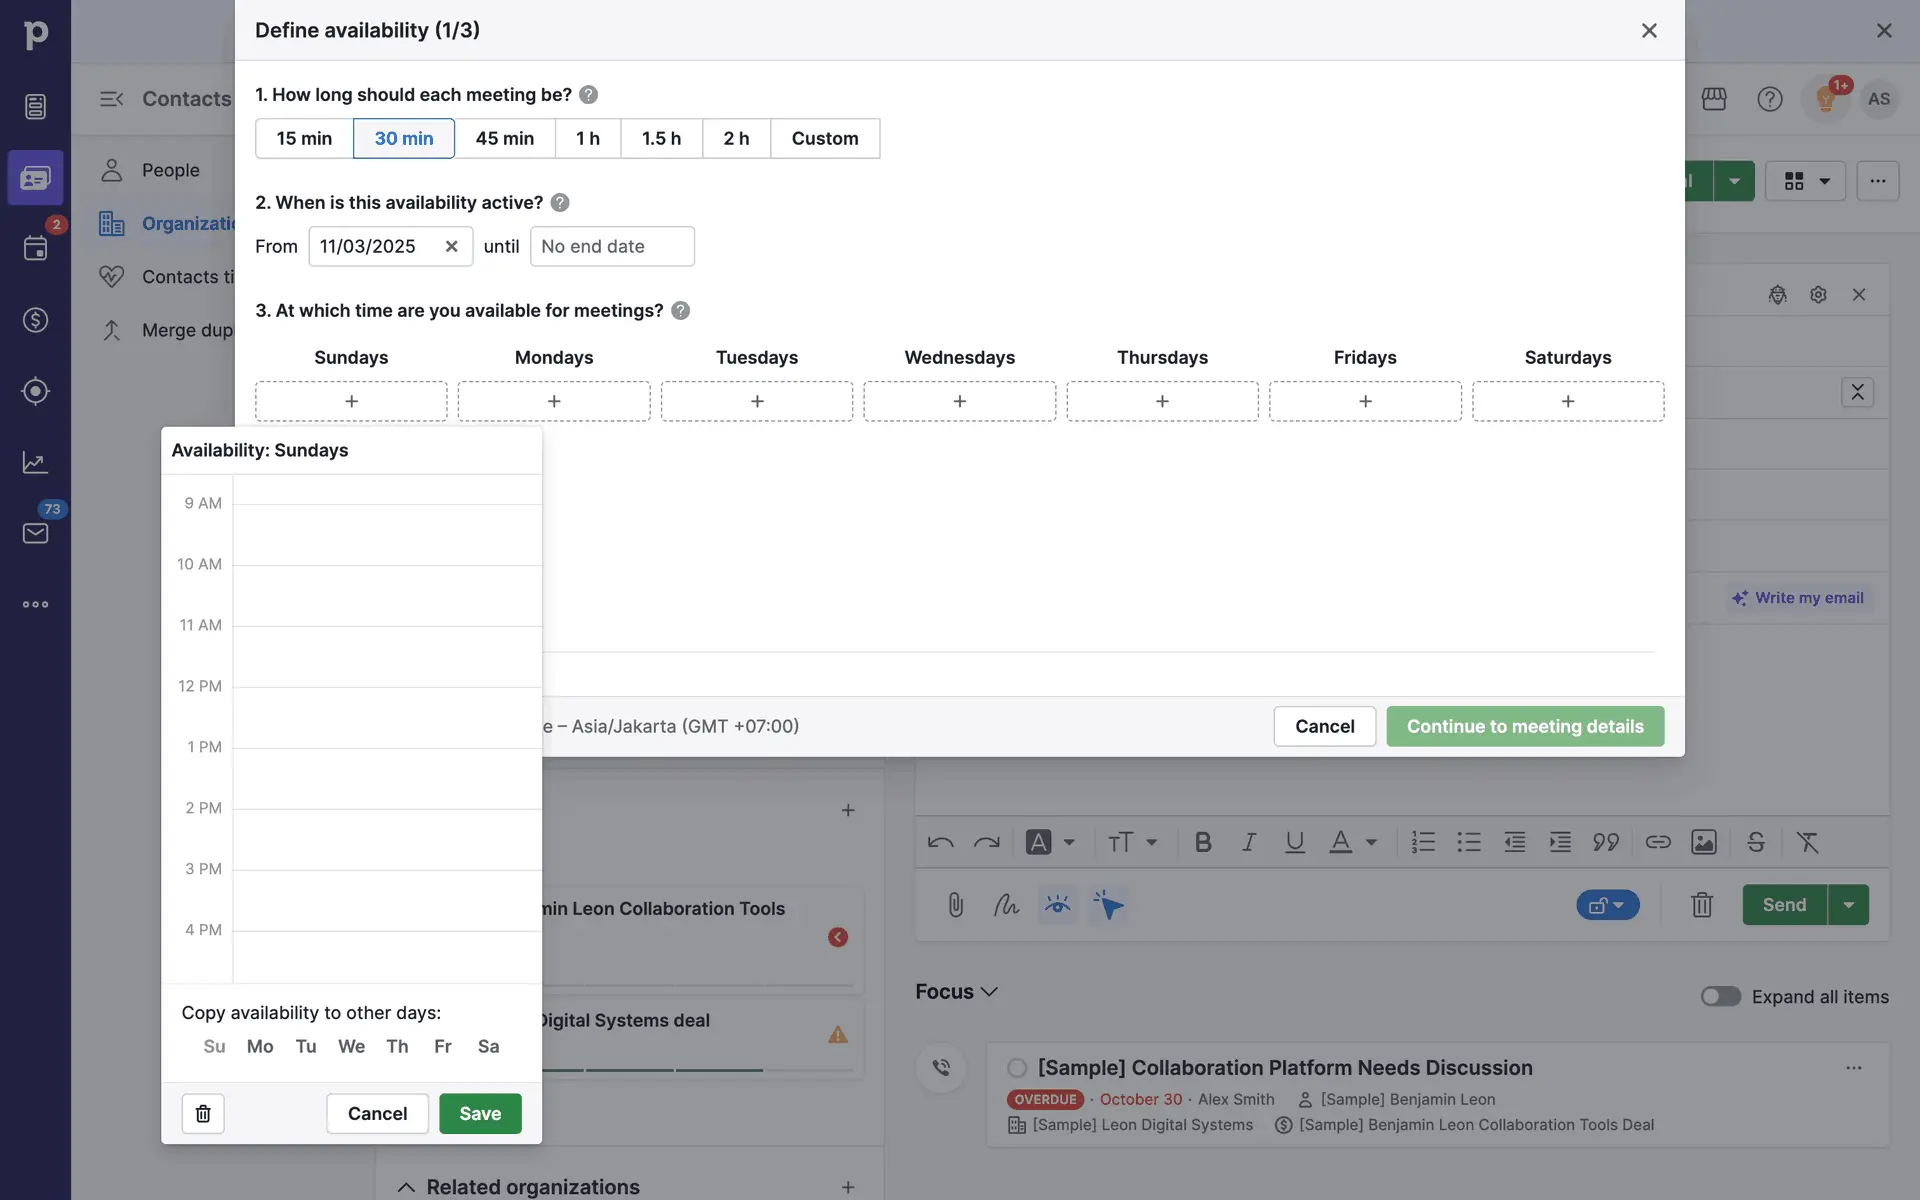
Task: Click the attachment paperclip icon
Action: coord(955,905)
